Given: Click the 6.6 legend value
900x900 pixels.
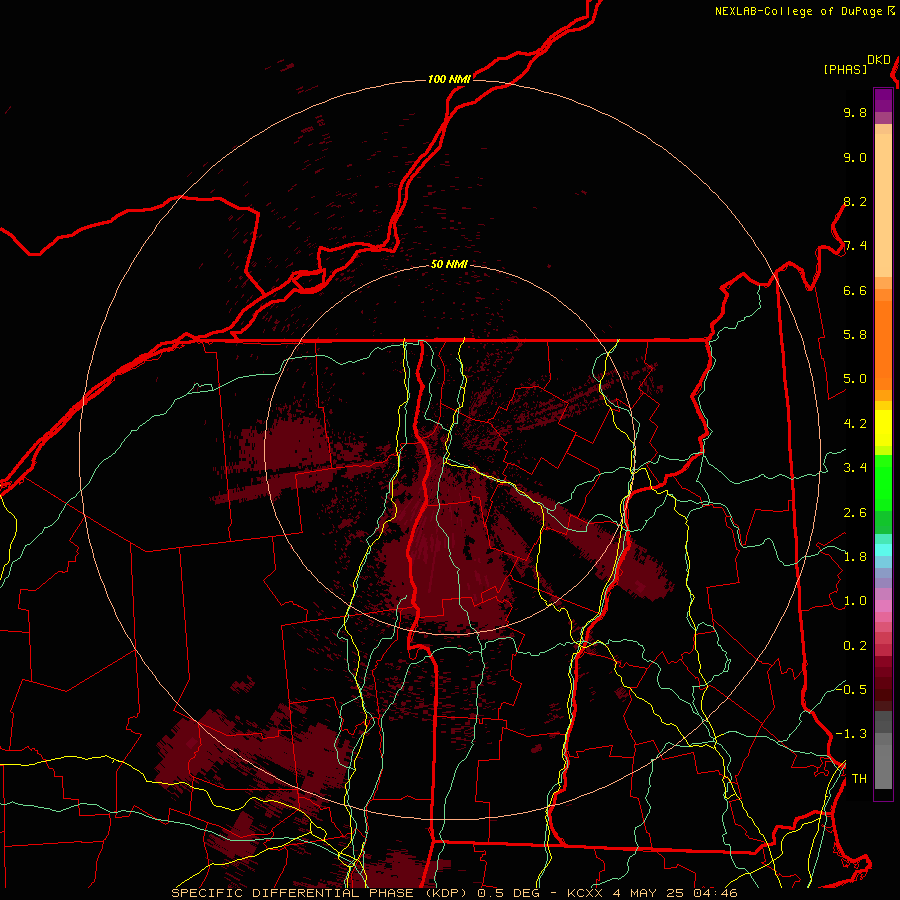Looking at the screenshot, I should 855,290.
